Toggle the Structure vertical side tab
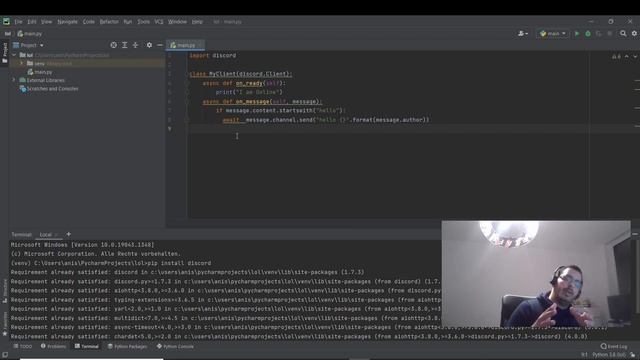Image resolution: width=640 pixels, height=360 pixels. pos(4,291)
